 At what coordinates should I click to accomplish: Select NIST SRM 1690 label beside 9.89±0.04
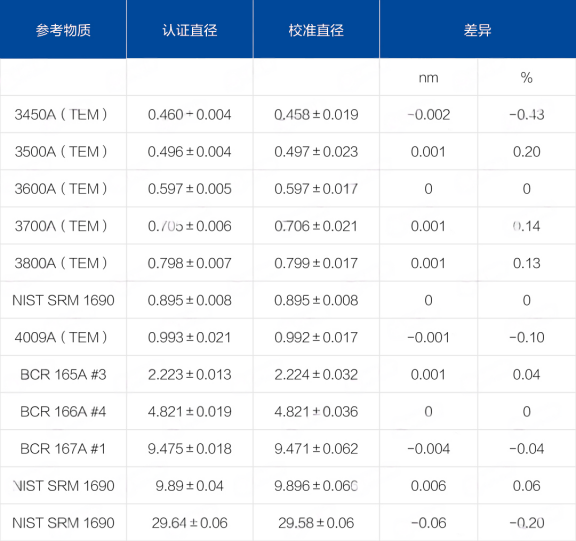tap(63, 486)
